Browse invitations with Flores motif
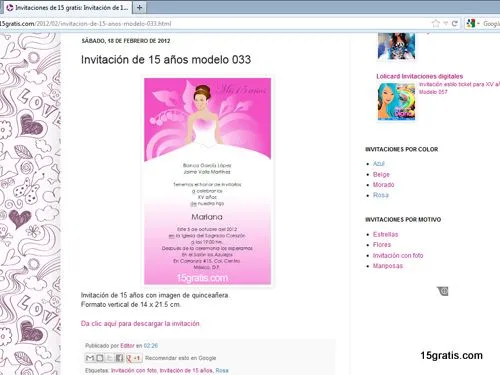The image size is (500, 375). (382, 245)
